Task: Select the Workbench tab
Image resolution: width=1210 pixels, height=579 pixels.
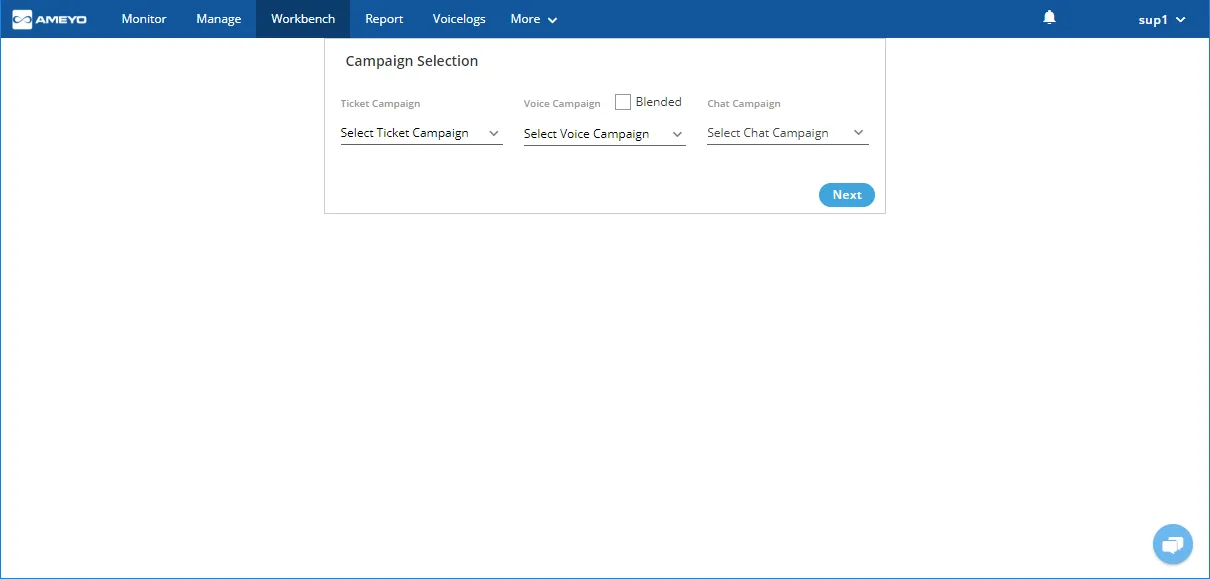Action: (x=303, y=19)
